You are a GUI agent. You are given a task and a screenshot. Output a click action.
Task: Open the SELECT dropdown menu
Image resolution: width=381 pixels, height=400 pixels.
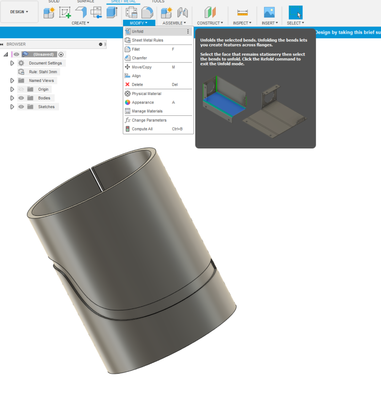click(295, 23)
